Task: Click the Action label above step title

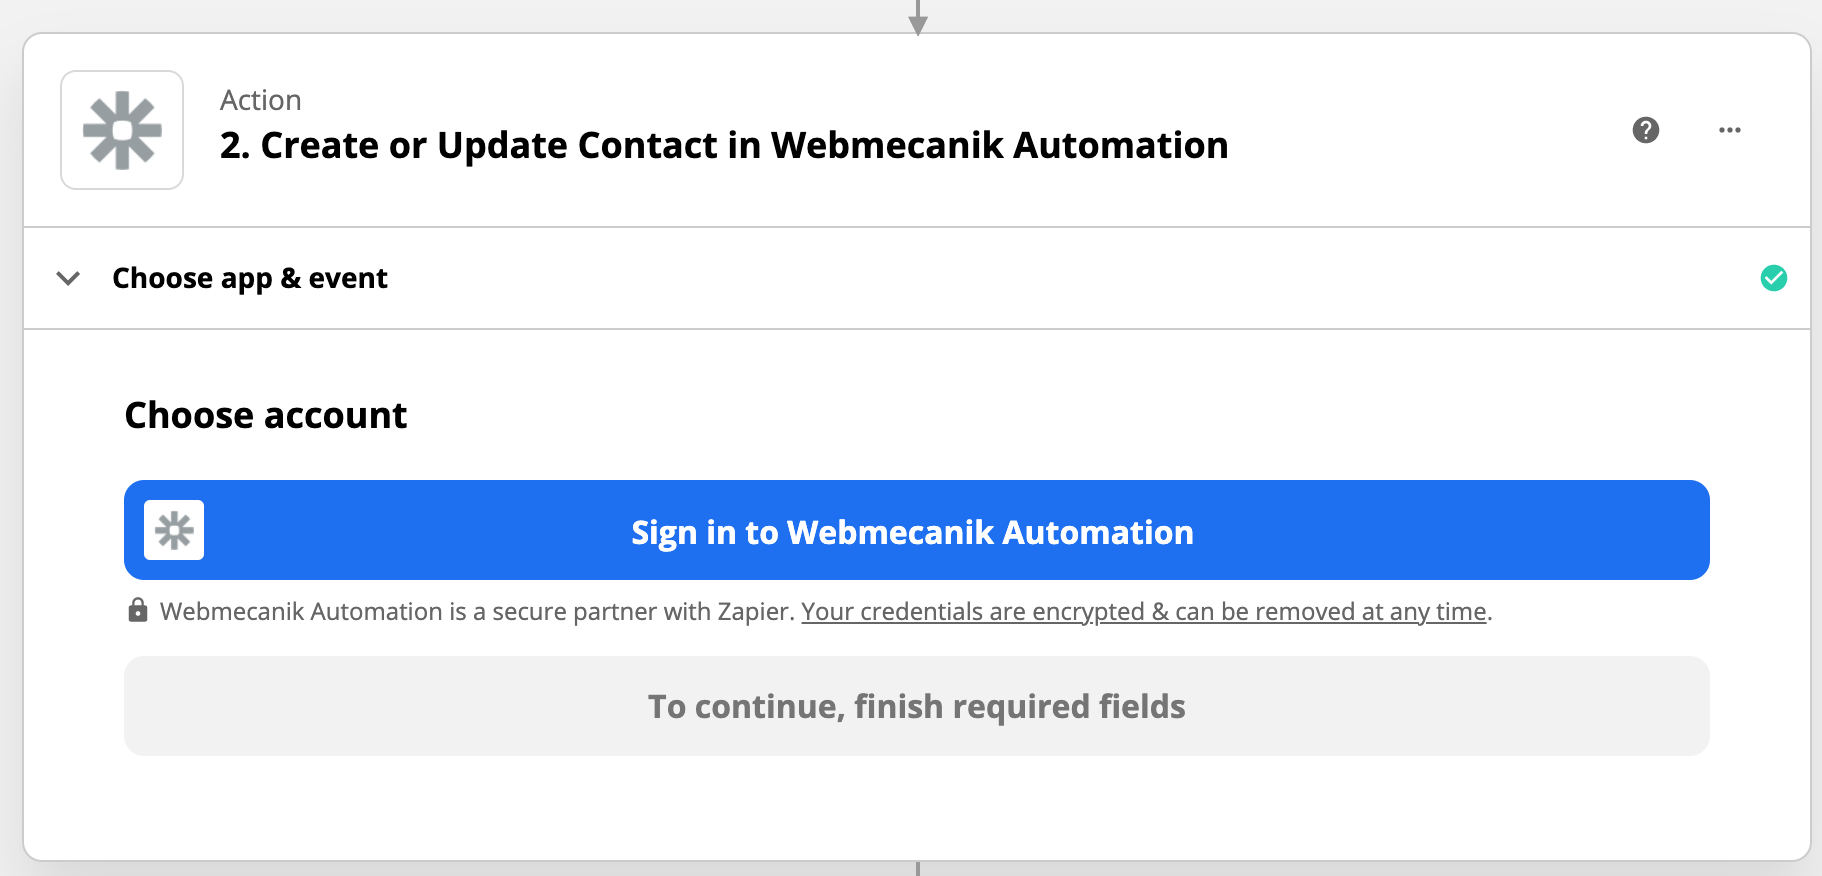Action: click(261, 100)
